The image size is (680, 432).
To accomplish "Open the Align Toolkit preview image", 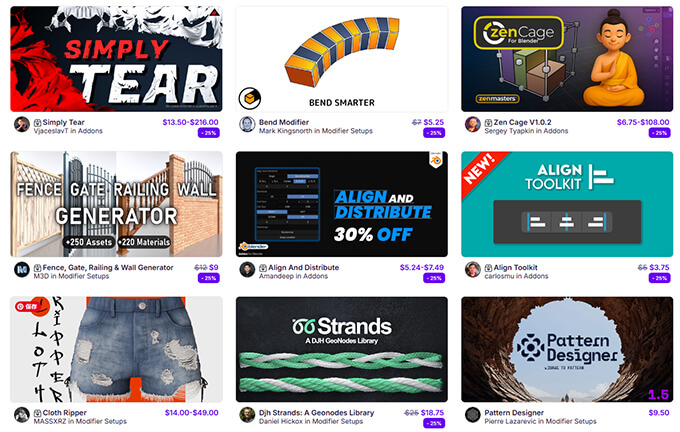I will [x=567, y=204].
